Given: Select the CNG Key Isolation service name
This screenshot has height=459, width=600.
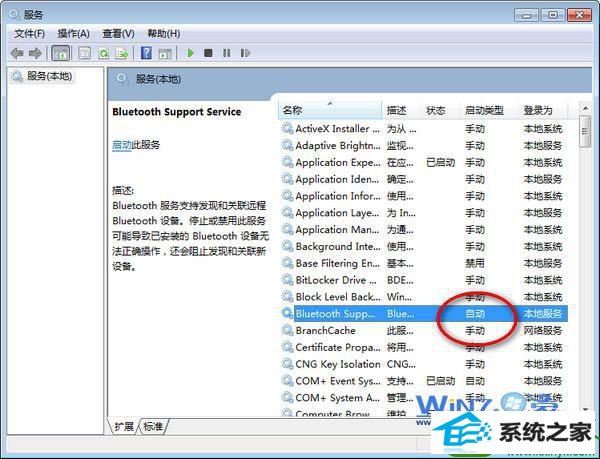Looking at the screenshot, I should point(338,364).
